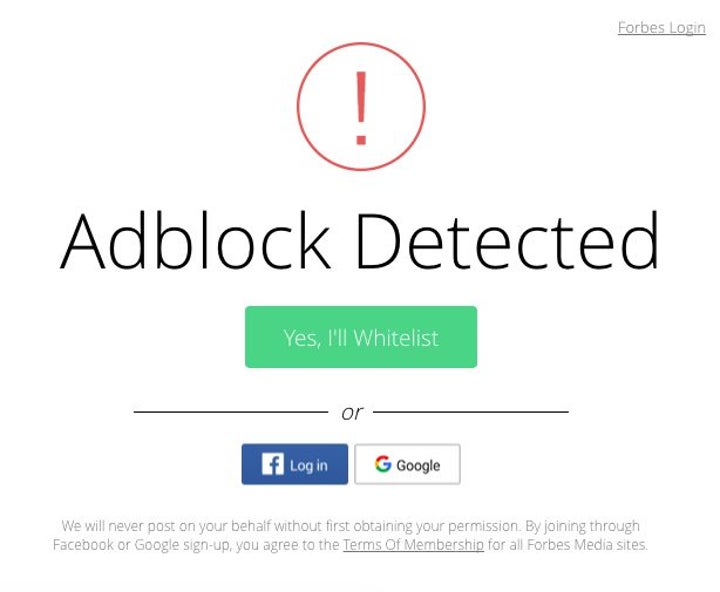Click the 'Google' label on sign-in button
This screenshot has width=720, height=592.
[x=418, y=465]
